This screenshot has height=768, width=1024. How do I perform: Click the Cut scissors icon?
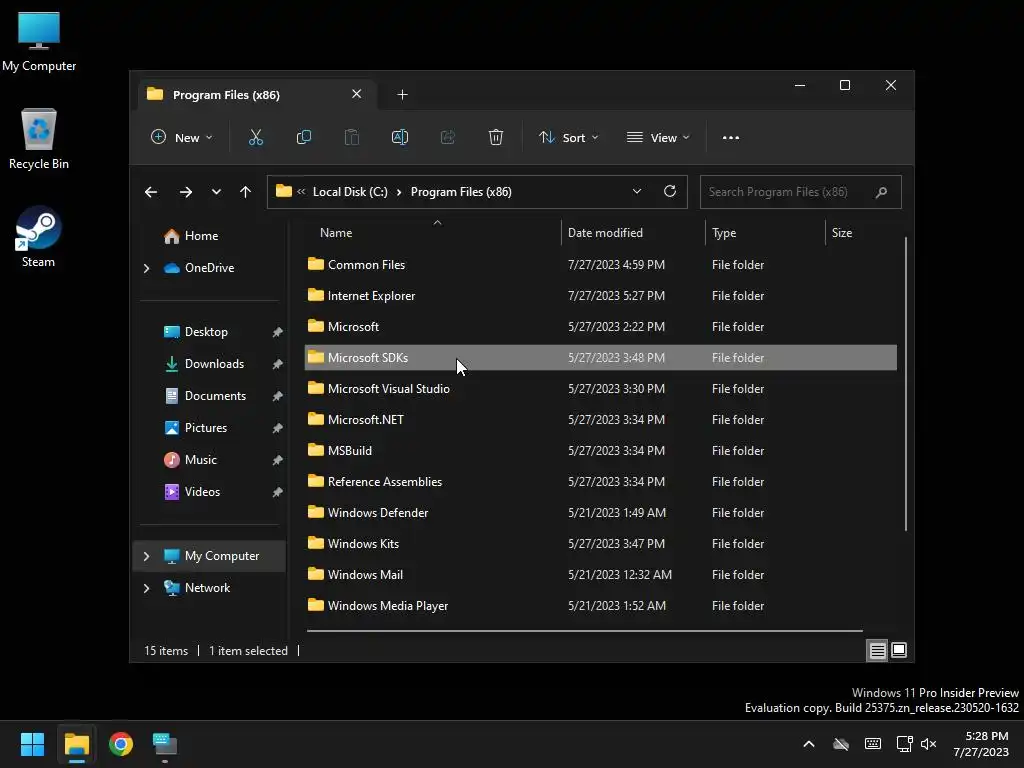click(255, 138)
